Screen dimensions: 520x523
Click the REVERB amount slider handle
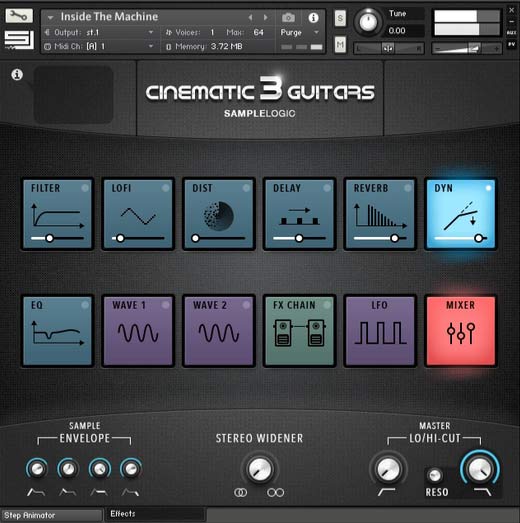point(395,238)
